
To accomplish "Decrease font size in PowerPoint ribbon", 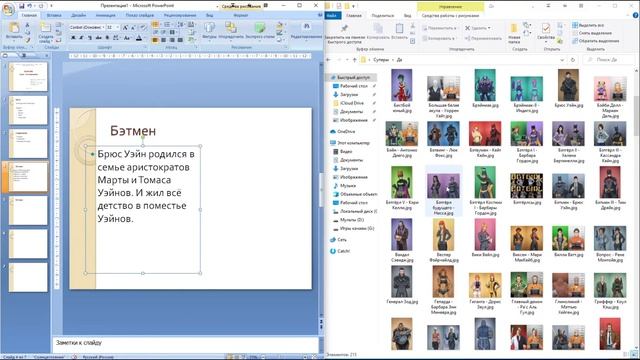I will [x=133, y=27].
